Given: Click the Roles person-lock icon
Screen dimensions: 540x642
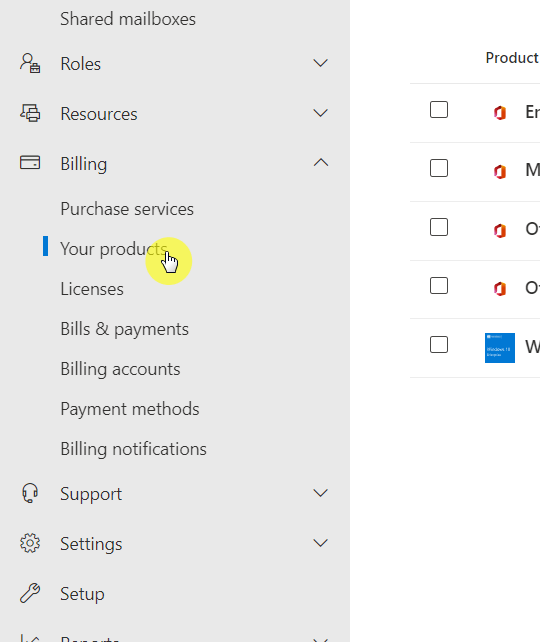Looking at the screenshot, I should click(x=30, y=63).
